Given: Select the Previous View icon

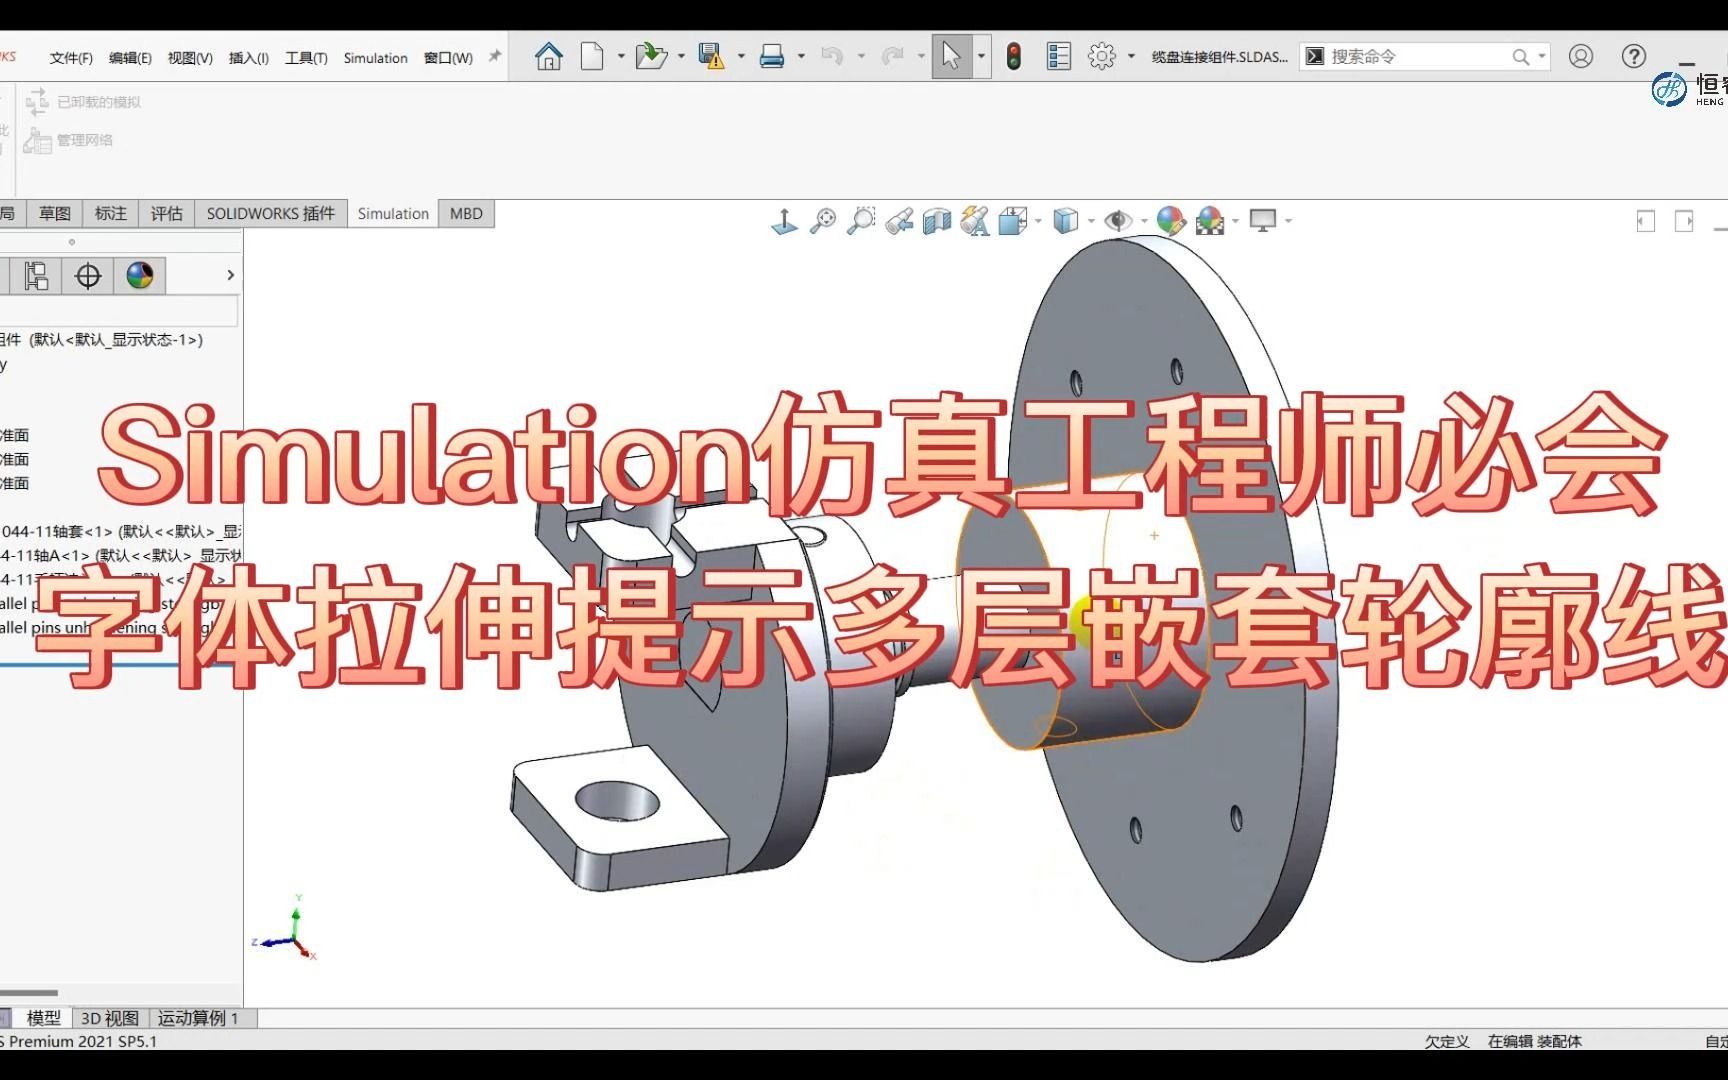Looking at the screenshot, I should coord(899,221).
